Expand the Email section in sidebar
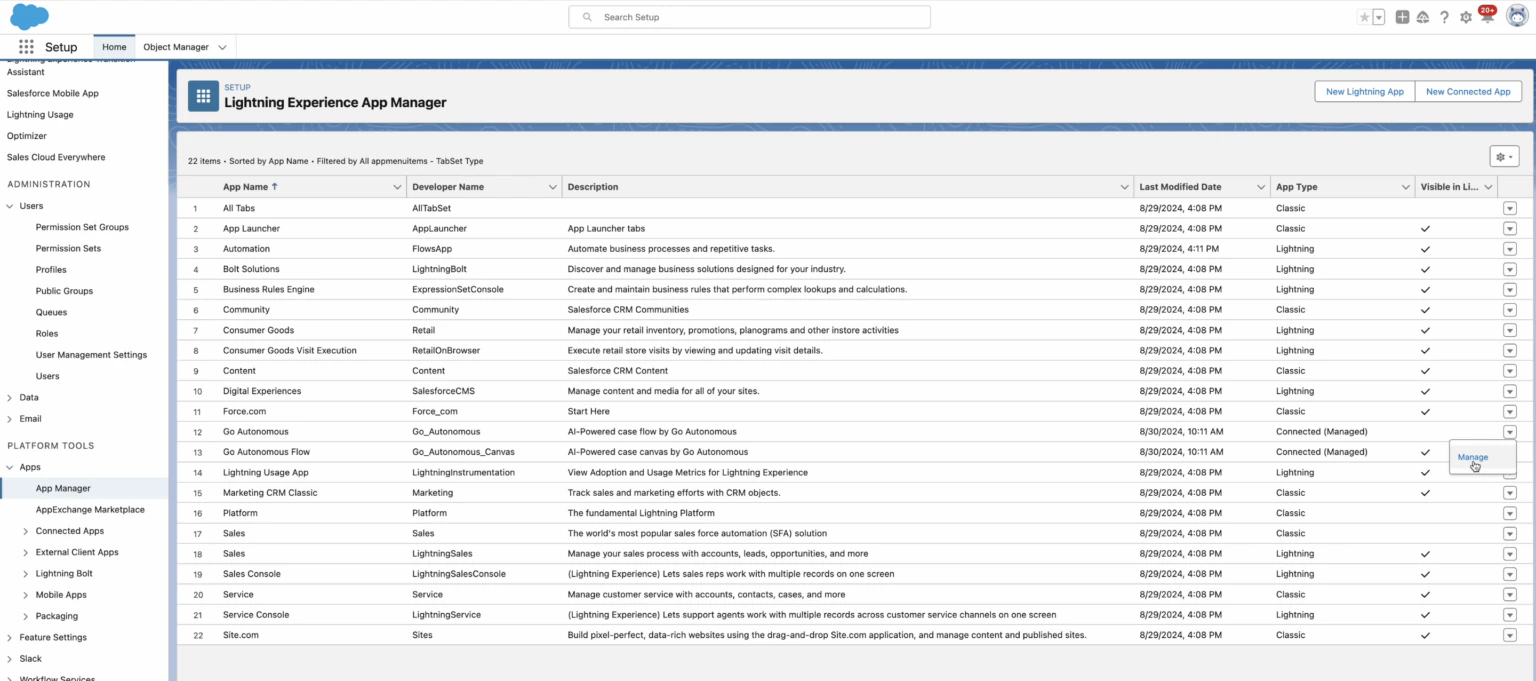Screen dimensions: 1536x681 click(x=10, y=419)
